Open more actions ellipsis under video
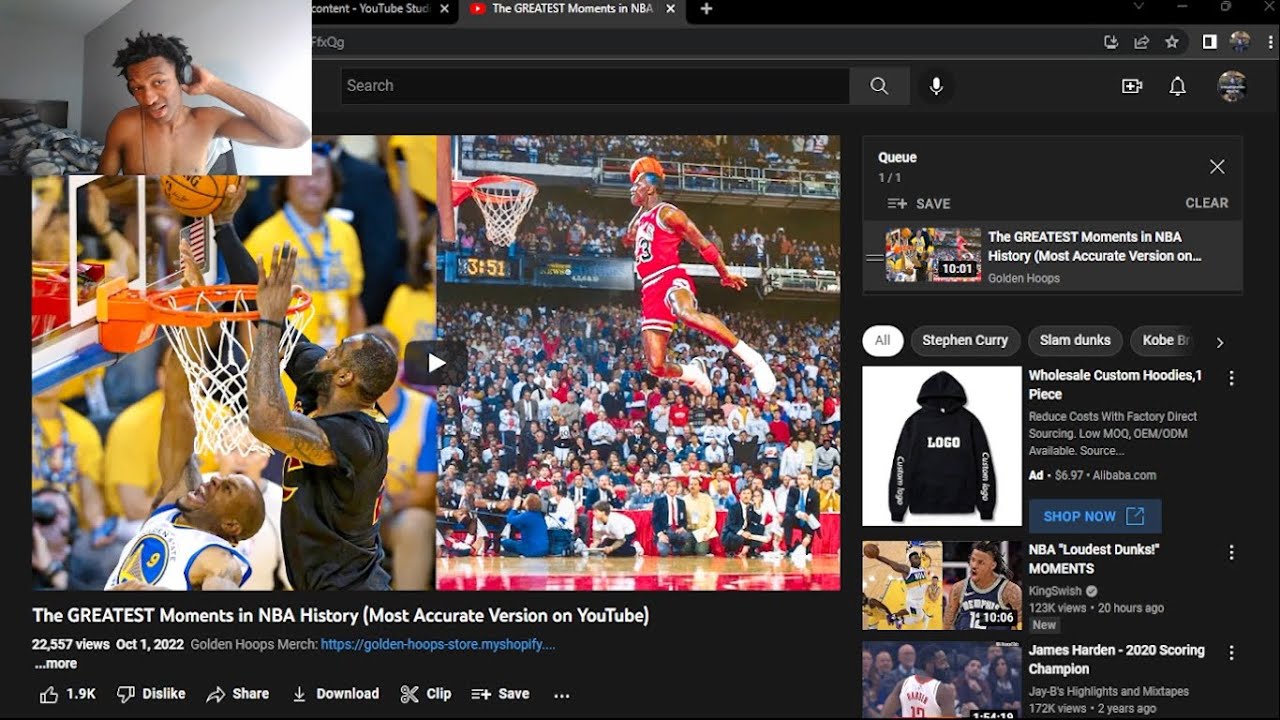Screen dimensions: 1280x720 click(x=562, y=694)
